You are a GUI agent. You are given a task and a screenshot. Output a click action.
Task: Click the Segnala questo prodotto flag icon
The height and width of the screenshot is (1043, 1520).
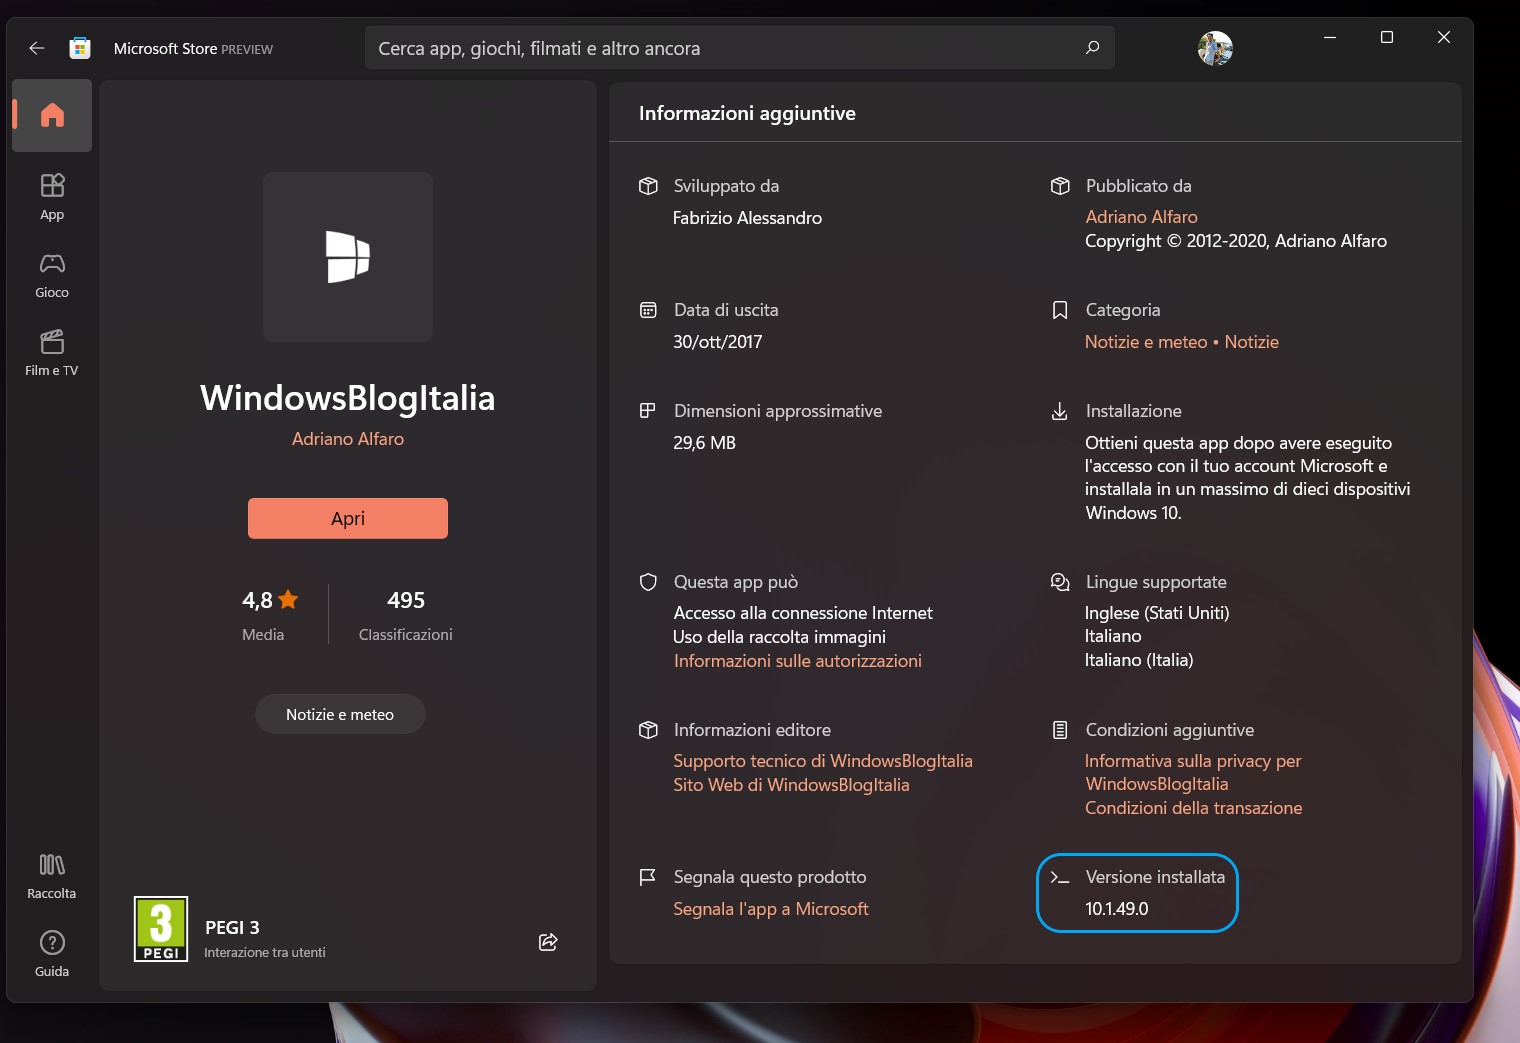(648, 877)
